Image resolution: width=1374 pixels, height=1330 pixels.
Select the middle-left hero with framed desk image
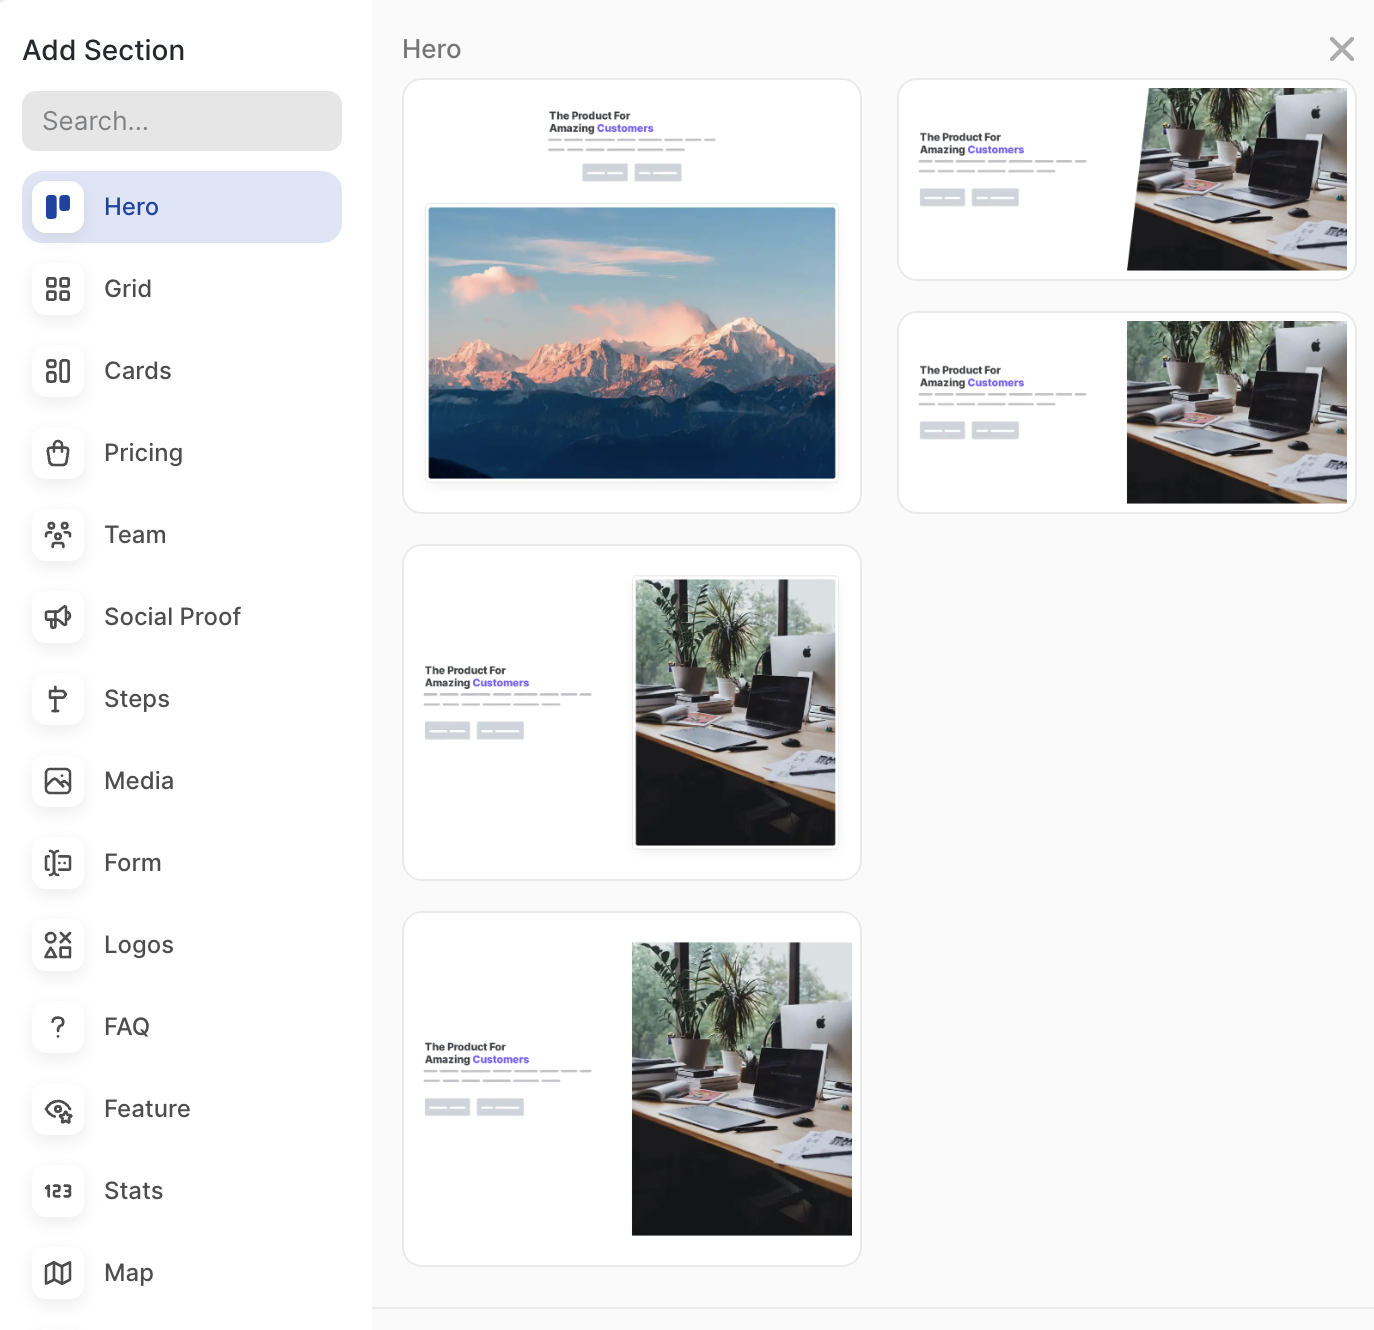tap(631, 712)
